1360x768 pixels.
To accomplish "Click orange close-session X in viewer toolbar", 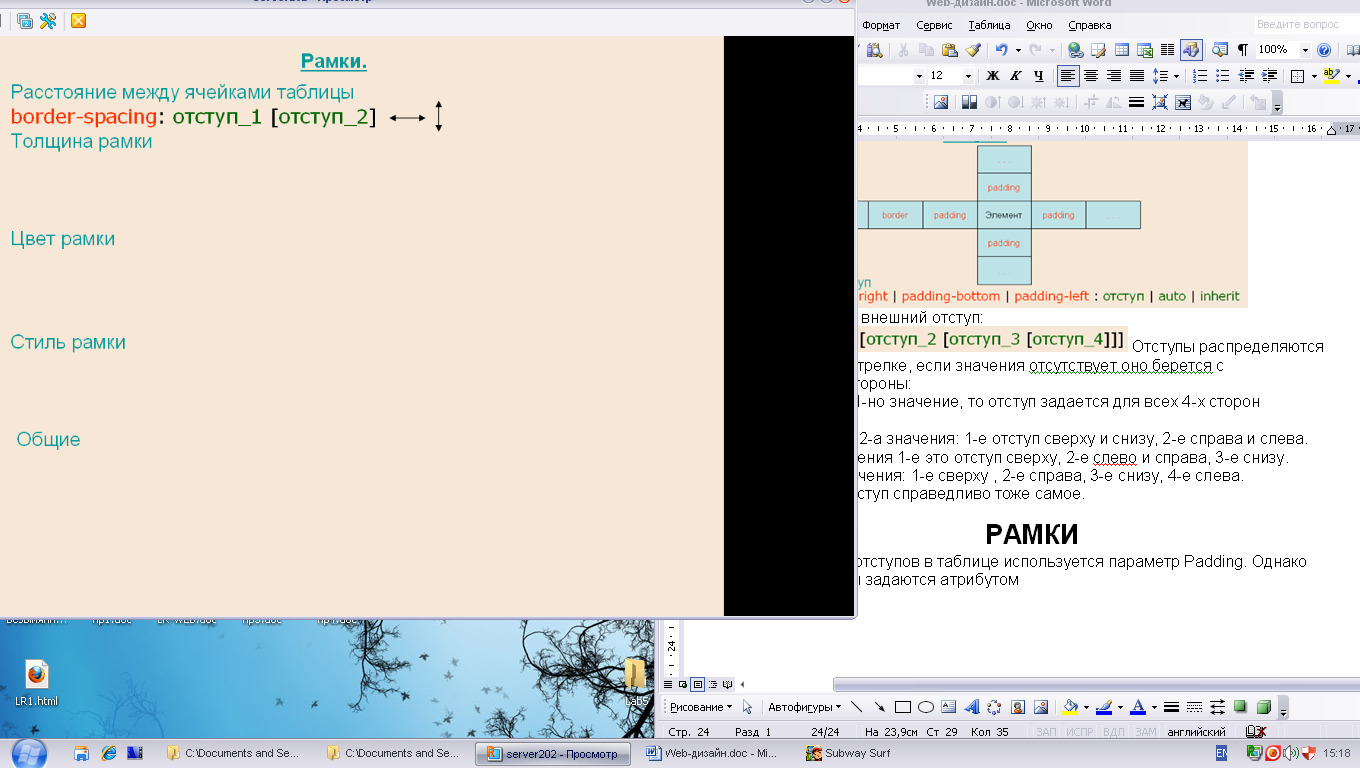I will click(x=78, y=20).
